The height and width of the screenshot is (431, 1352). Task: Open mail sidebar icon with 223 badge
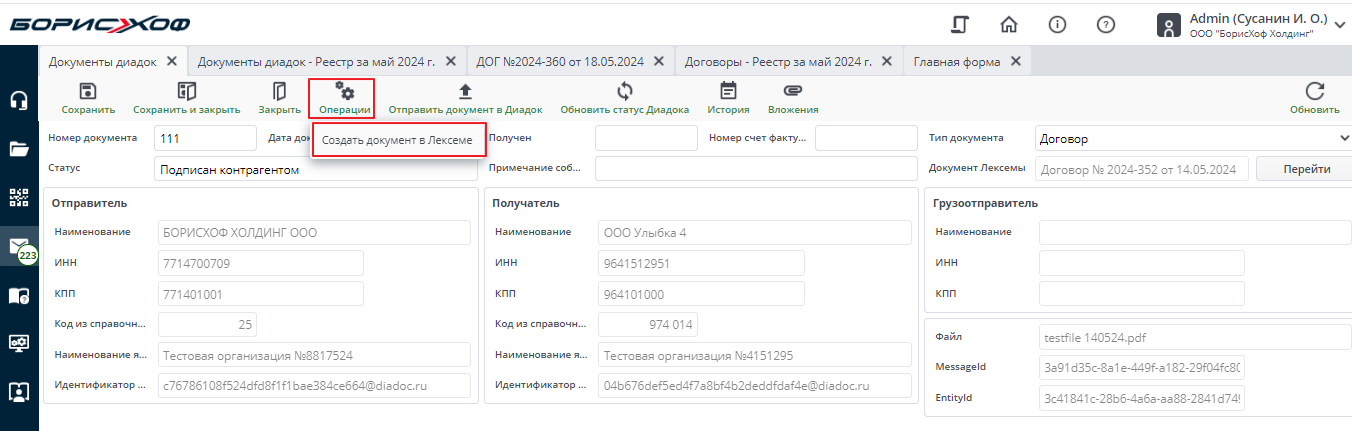click(19, 247)
